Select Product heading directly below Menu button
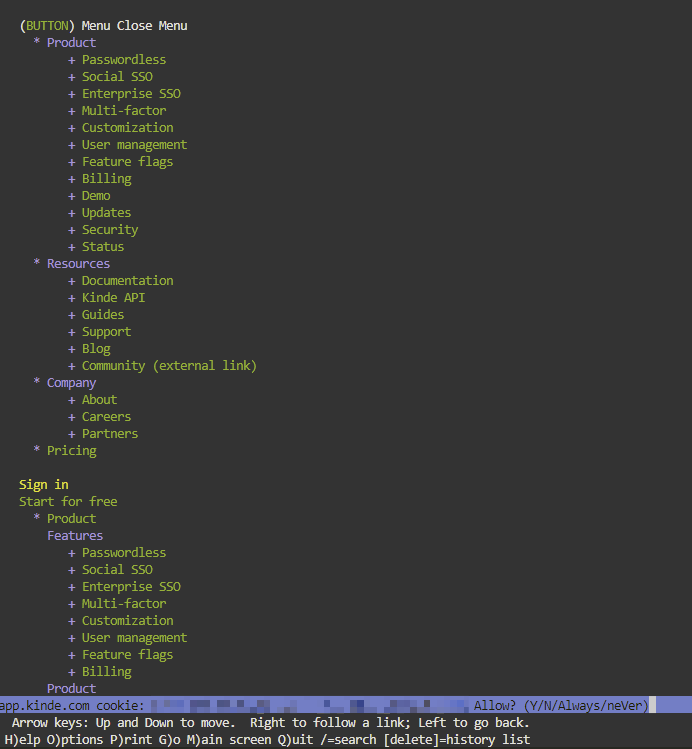 tap(71, 43)
